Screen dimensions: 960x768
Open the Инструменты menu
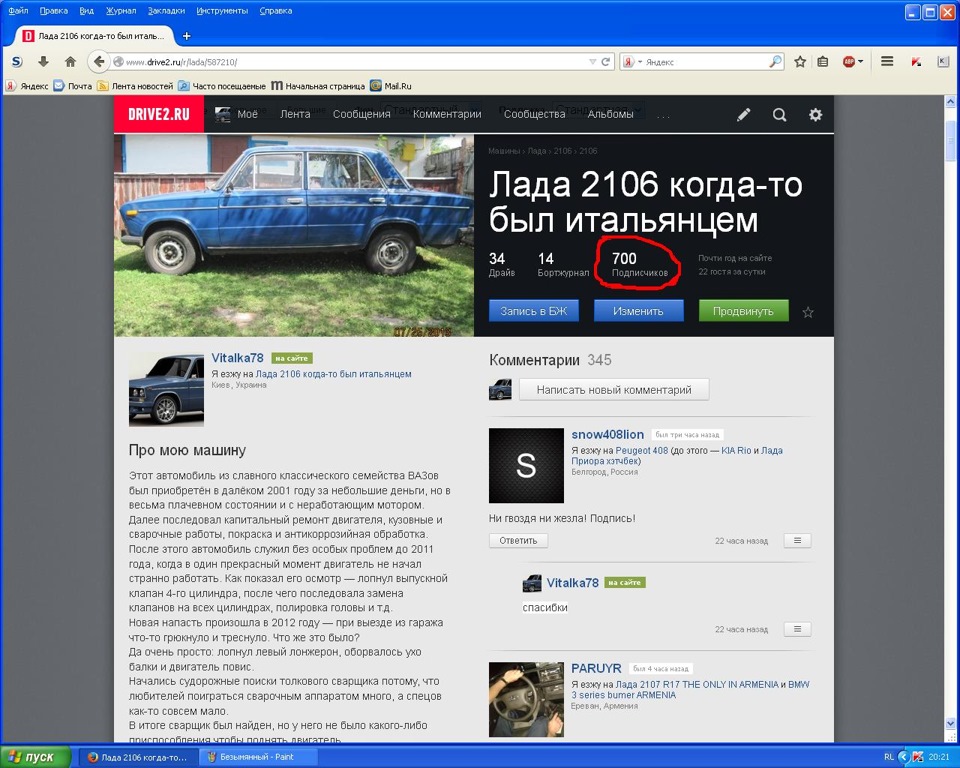coord(222,11)
